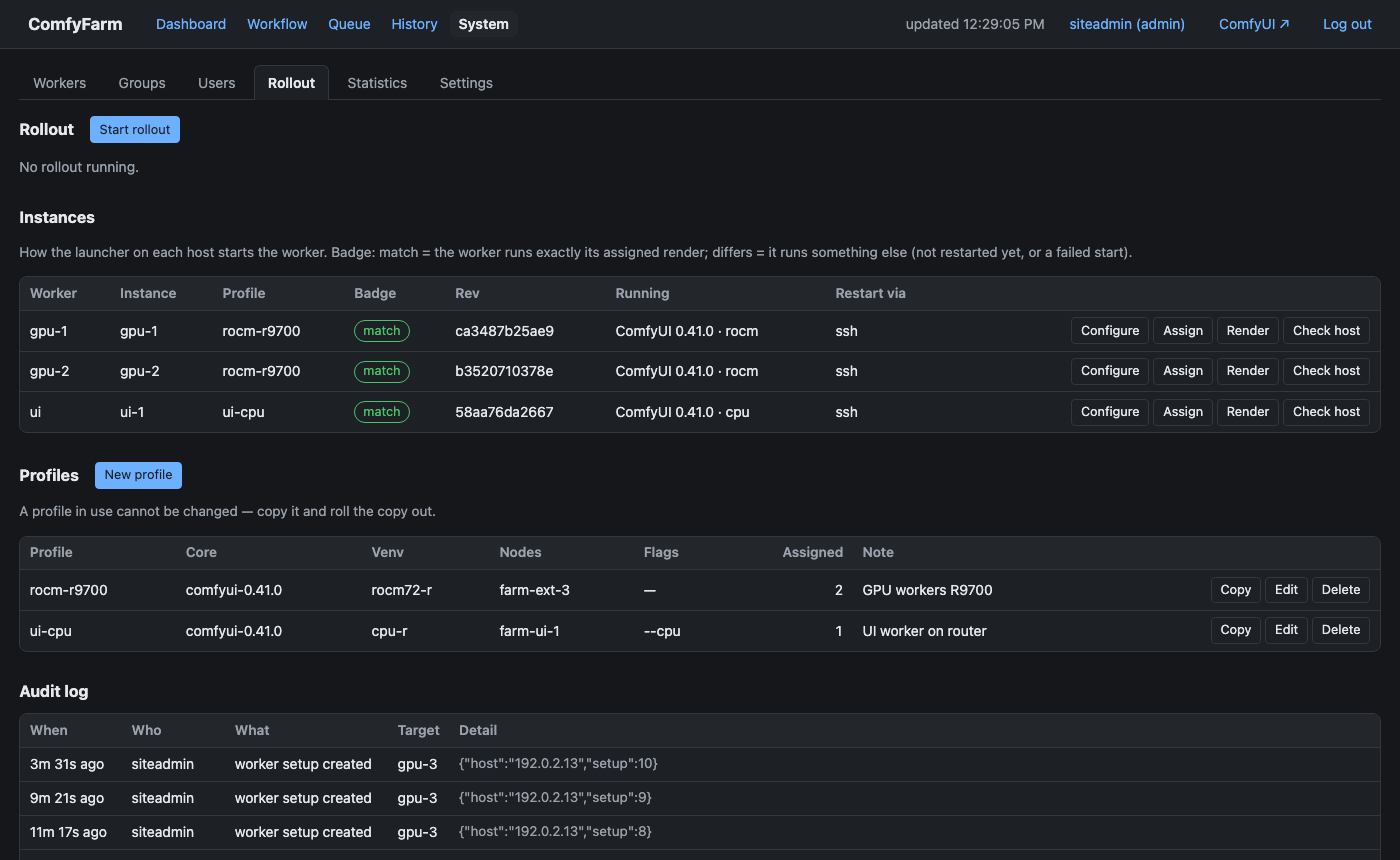Copy the ui-cpu profile
The height and width of the screenshot is (860, 1400).
[x=1236, y=630]
